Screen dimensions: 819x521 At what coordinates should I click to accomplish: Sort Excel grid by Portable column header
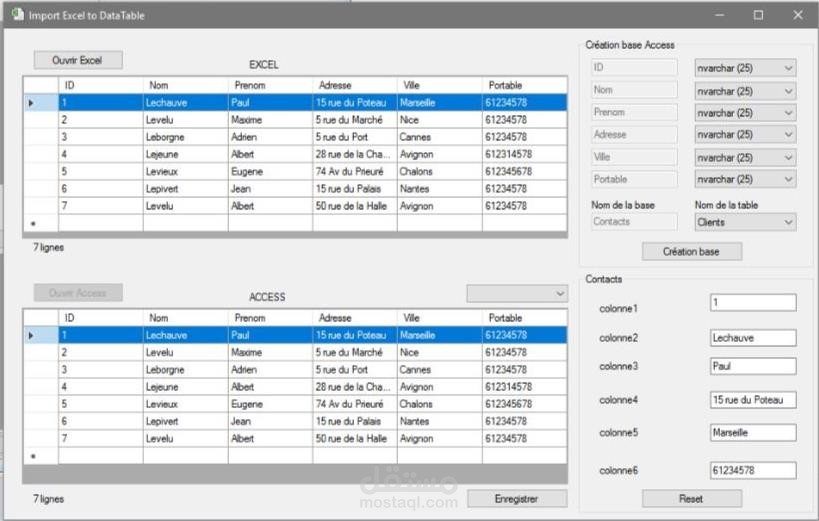pos(525,85)
